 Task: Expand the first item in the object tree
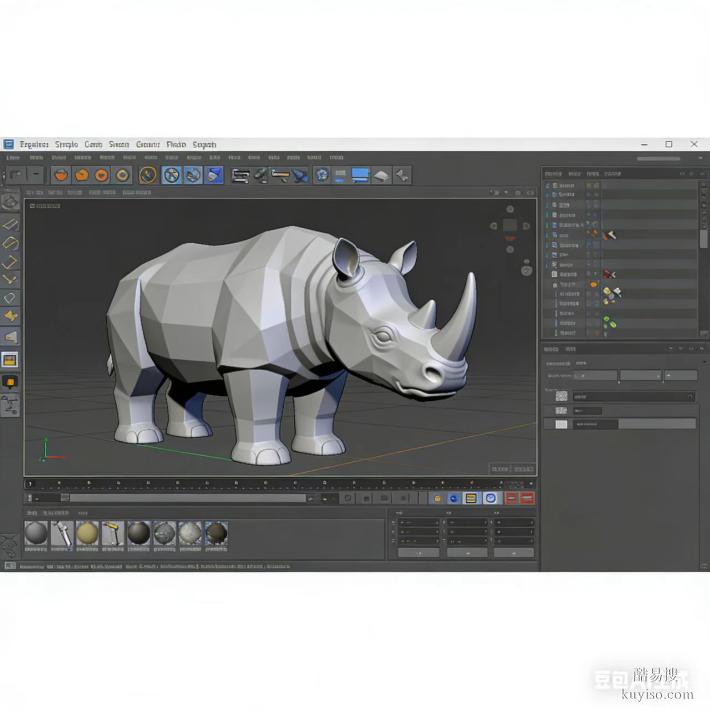[548, 185]
